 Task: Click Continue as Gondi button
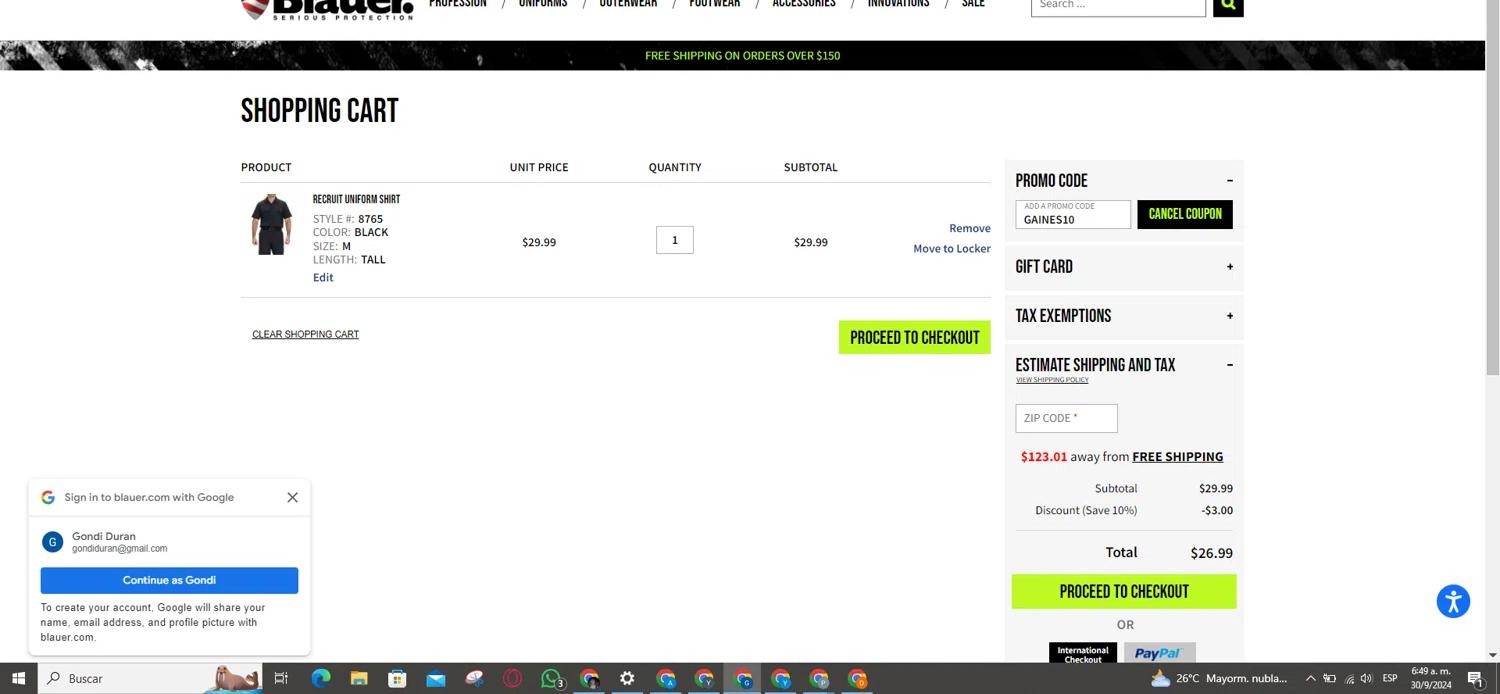point(169,580)
